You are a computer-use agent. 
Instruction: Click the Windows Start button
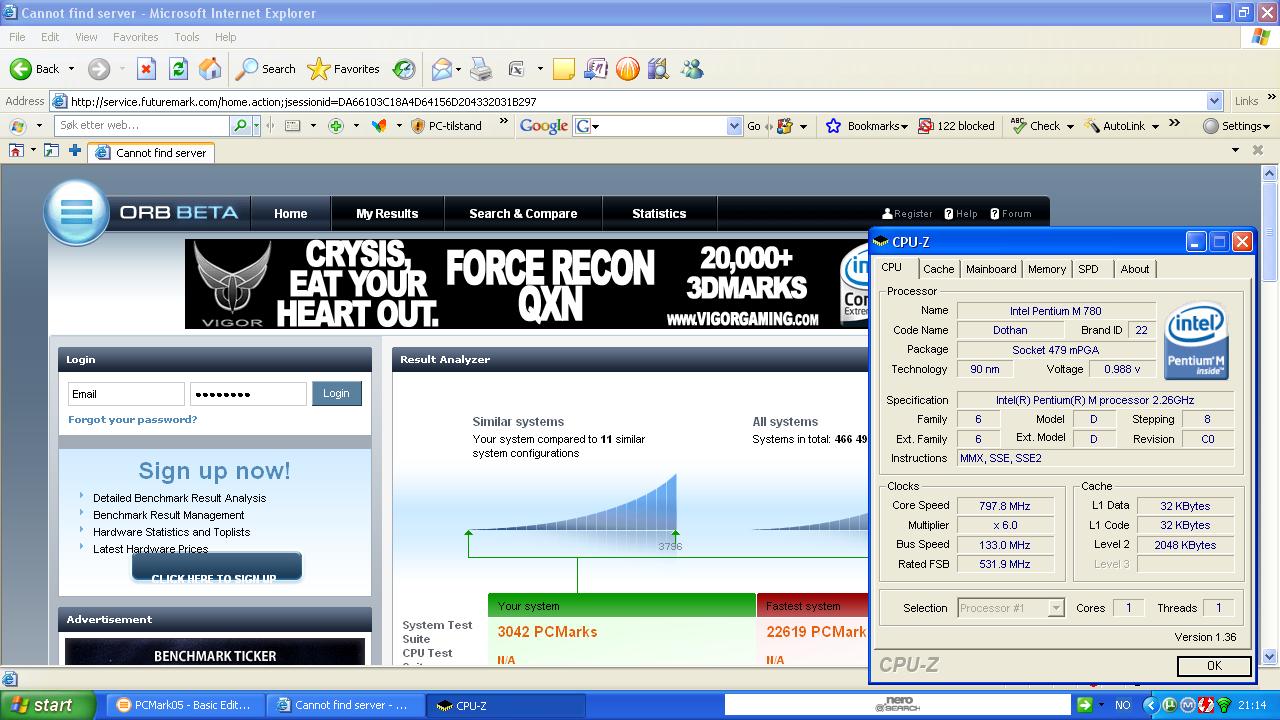[x=47, y=705]
